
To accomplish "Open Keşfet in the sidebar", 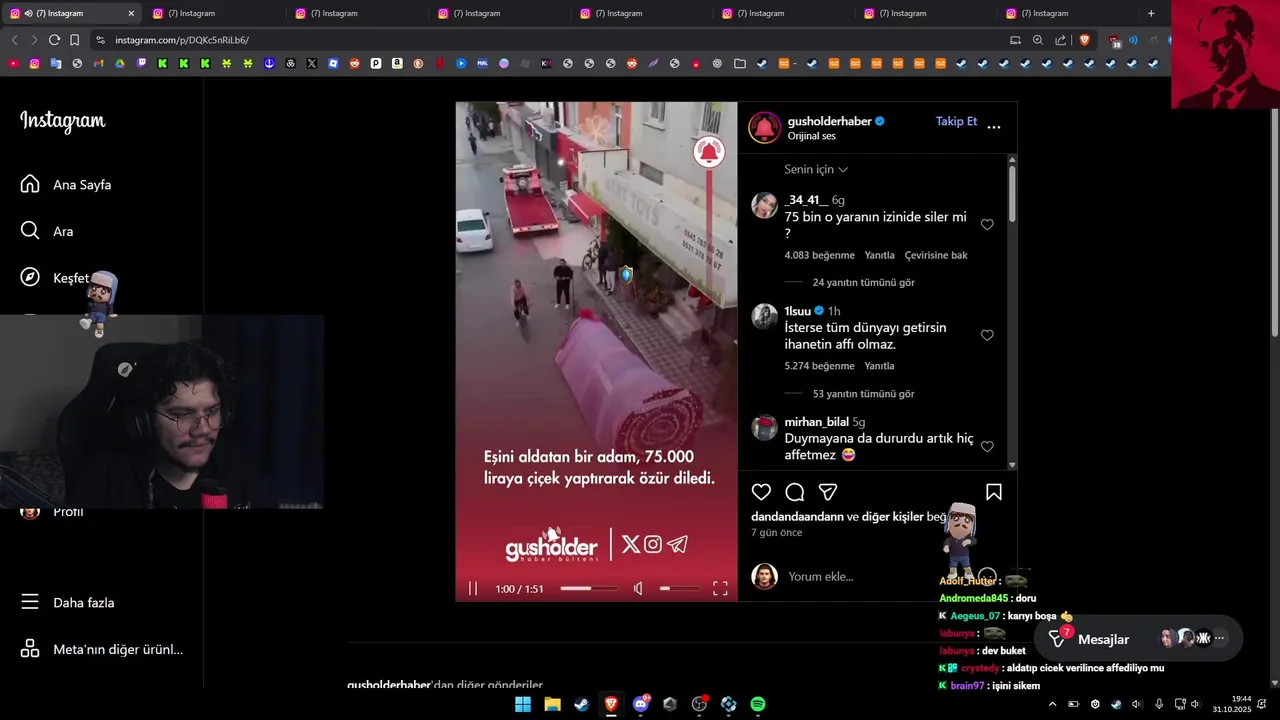I will tap(54, 278).
